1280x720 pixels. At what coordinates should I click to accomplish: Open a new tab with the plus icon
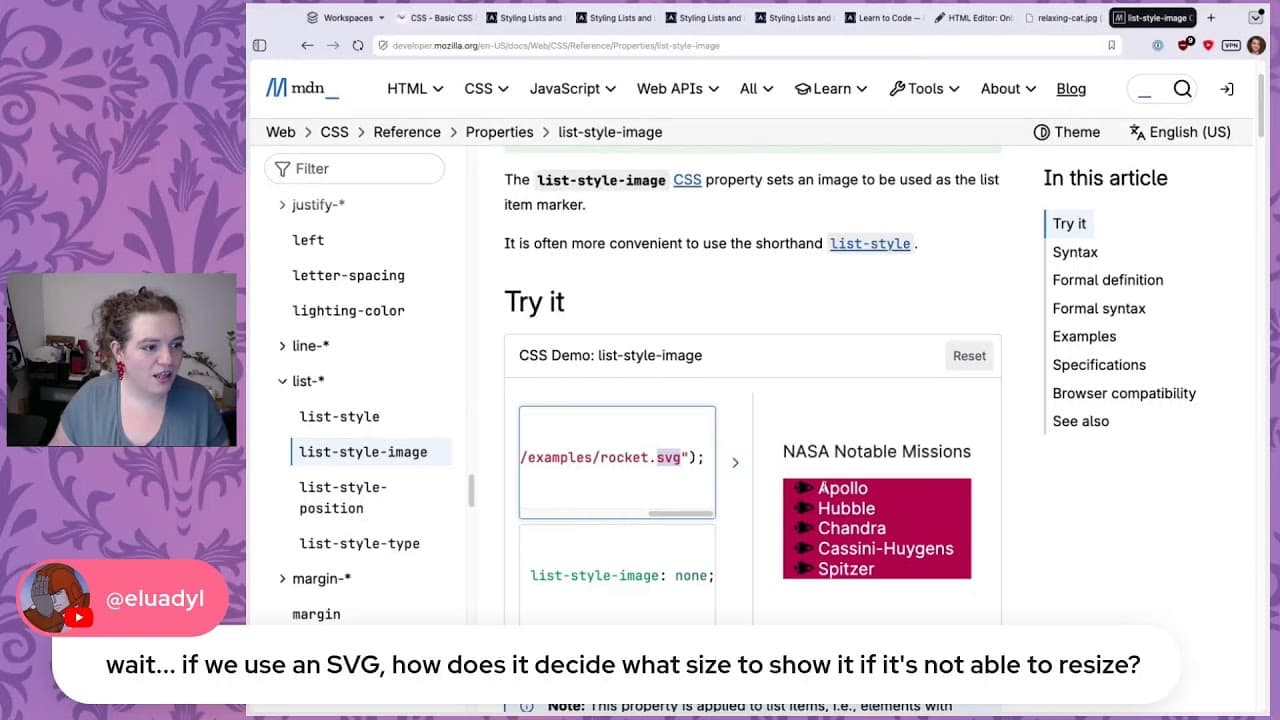[x=1211, y=18]
